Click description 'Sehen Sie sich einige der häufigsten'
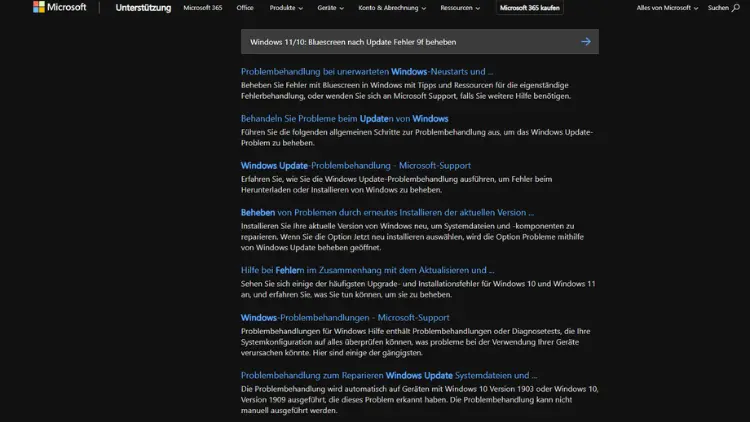Viewport: 750px width, 422px height. click(x=418, y=289)
